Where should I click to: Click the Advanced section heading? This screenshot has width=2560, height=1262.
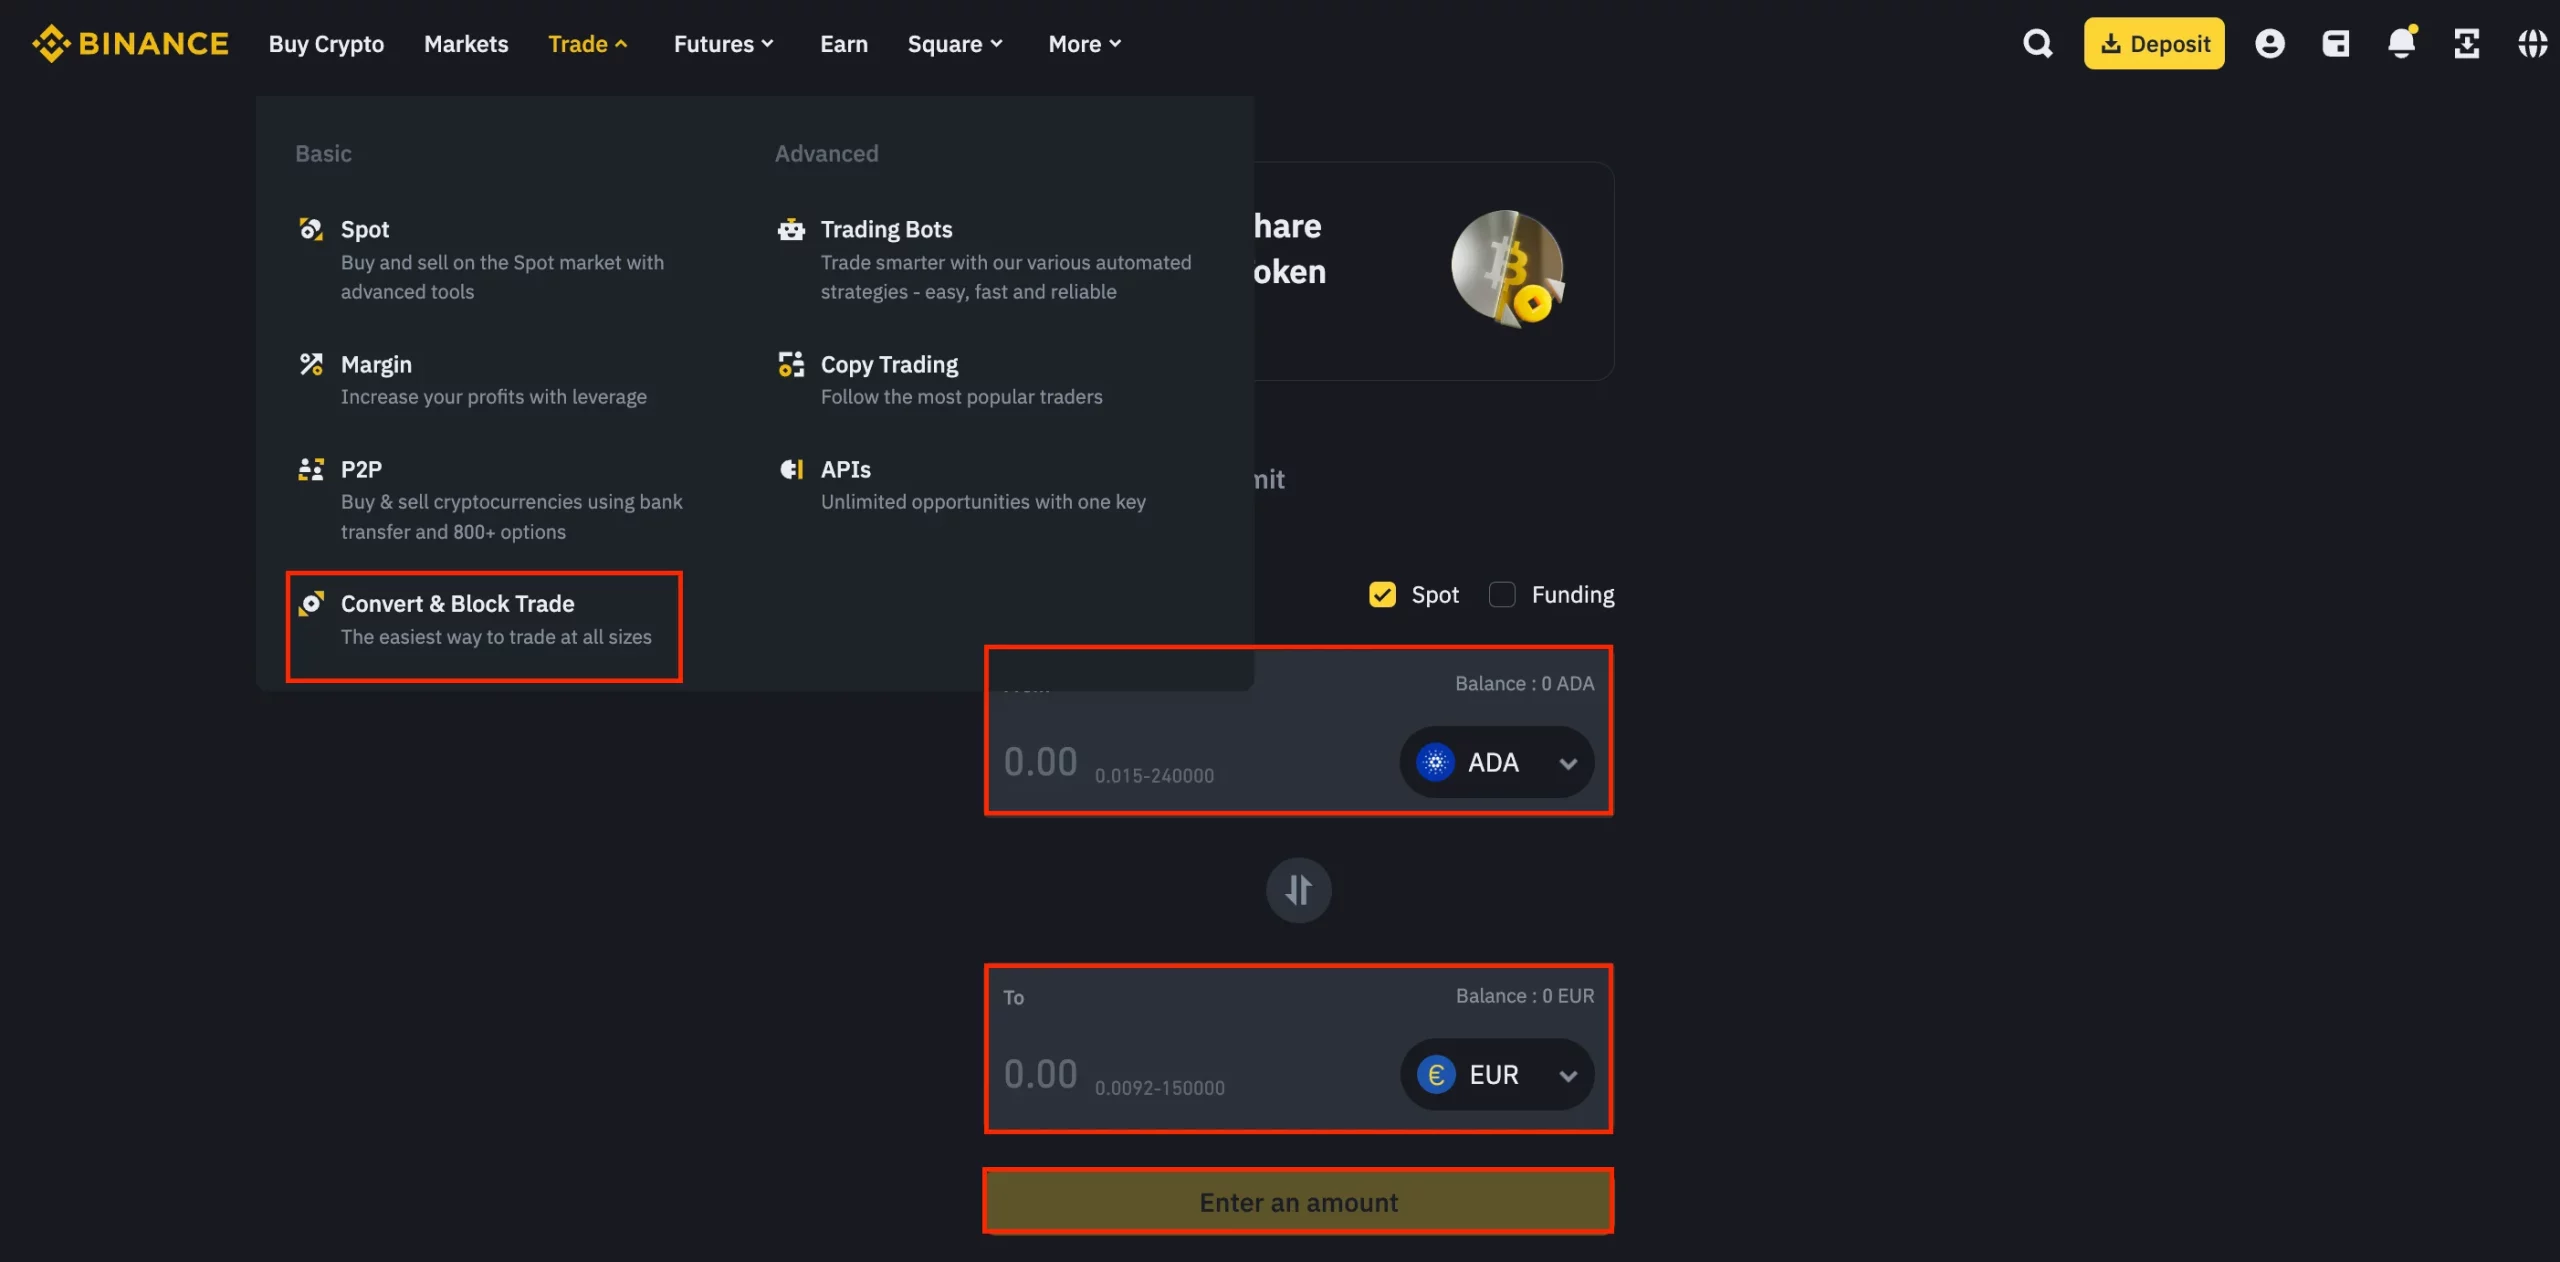[826, 153]
